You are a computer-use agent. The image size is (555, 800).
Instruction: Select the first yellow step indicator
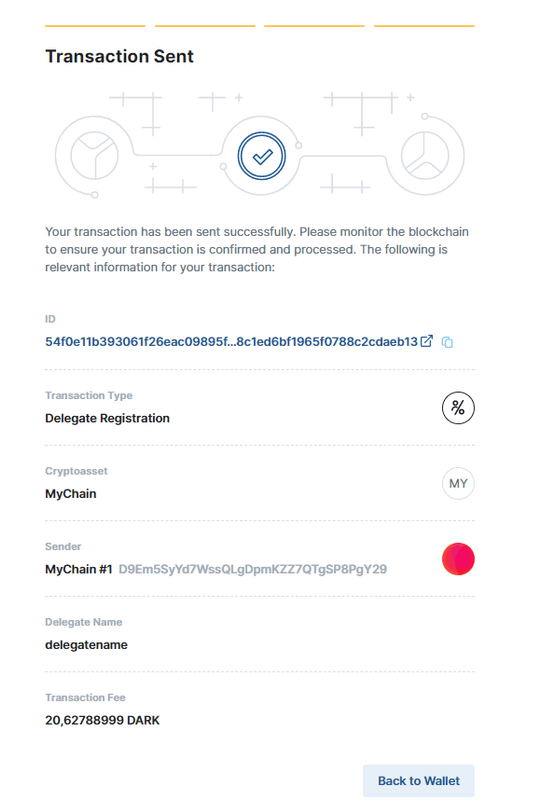(95, 26)
